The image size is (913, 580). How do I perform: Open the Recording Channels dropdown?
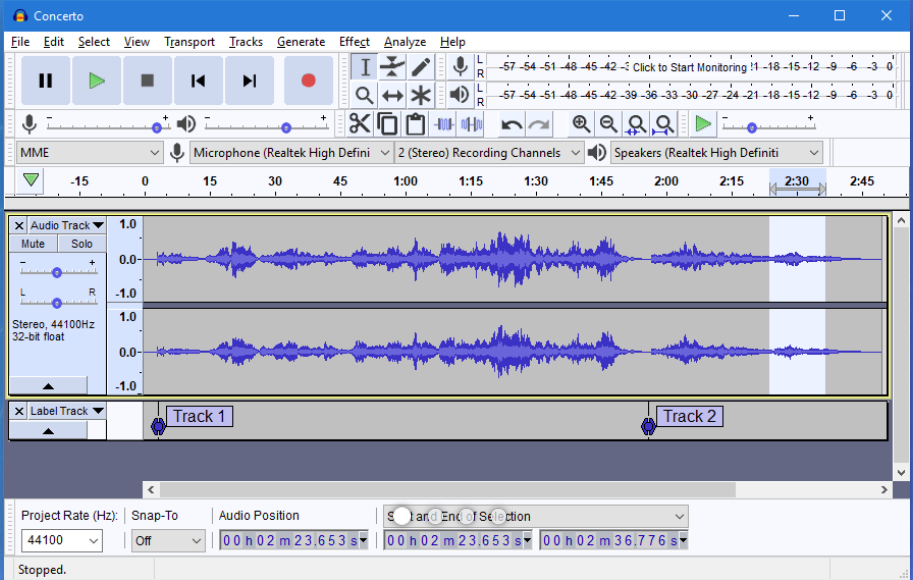489,153
